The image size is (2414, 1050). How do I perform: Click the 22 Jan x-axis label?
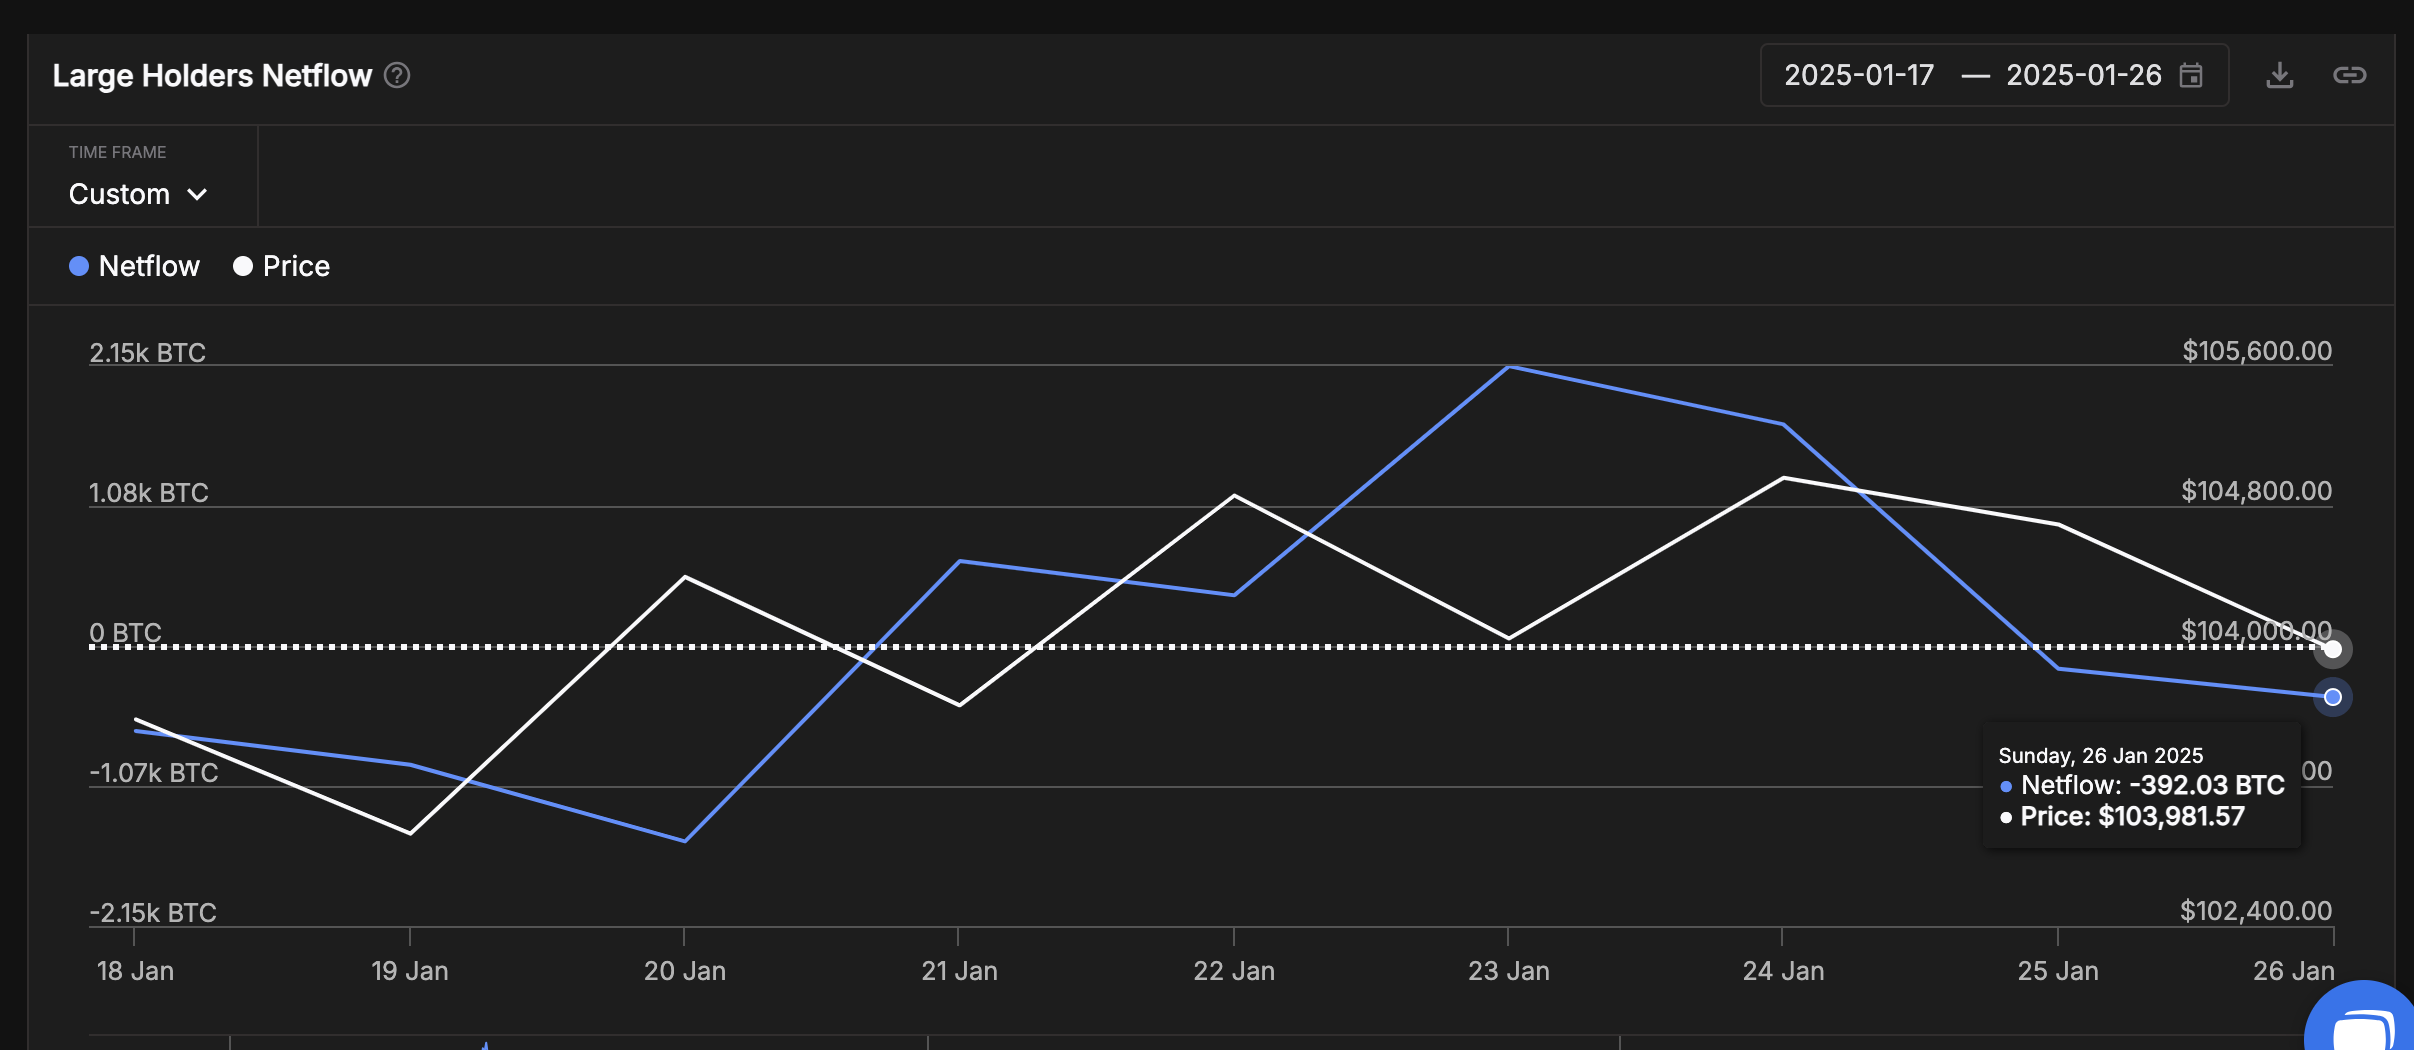(1234, 971)
